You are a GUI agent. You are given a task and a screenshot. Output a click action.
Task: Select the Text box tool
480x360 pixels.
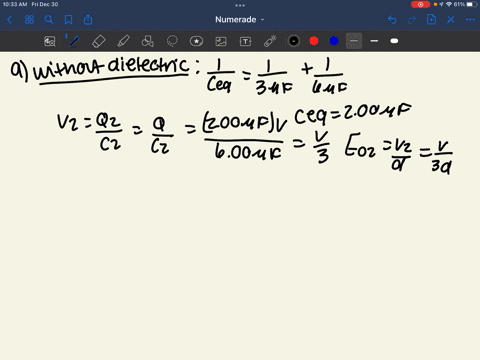click(245, 41)
